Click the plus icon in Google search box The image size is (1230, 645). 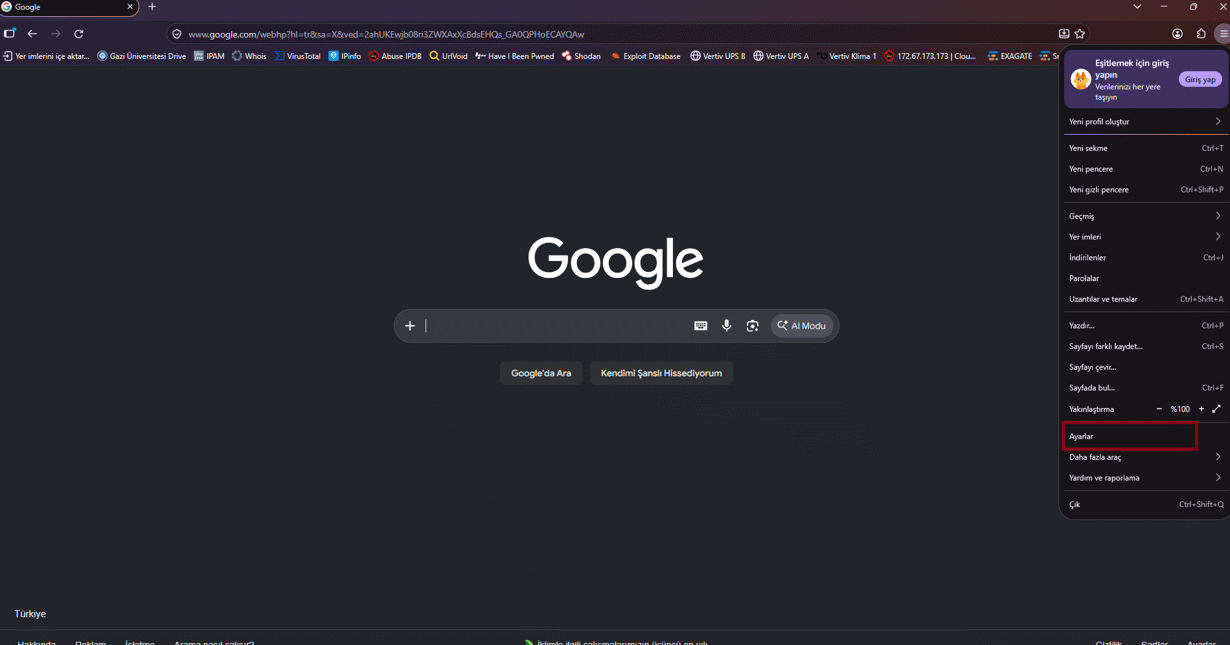coord(410,326)
